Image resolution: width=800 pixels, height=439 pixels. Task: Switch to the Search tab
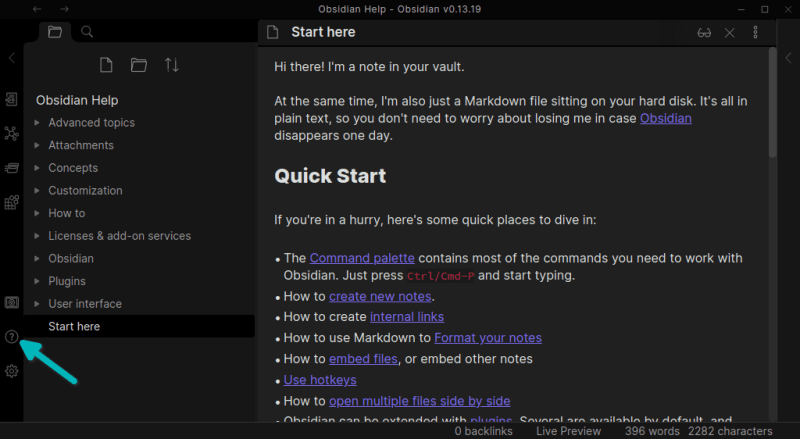tap(87, 32)
